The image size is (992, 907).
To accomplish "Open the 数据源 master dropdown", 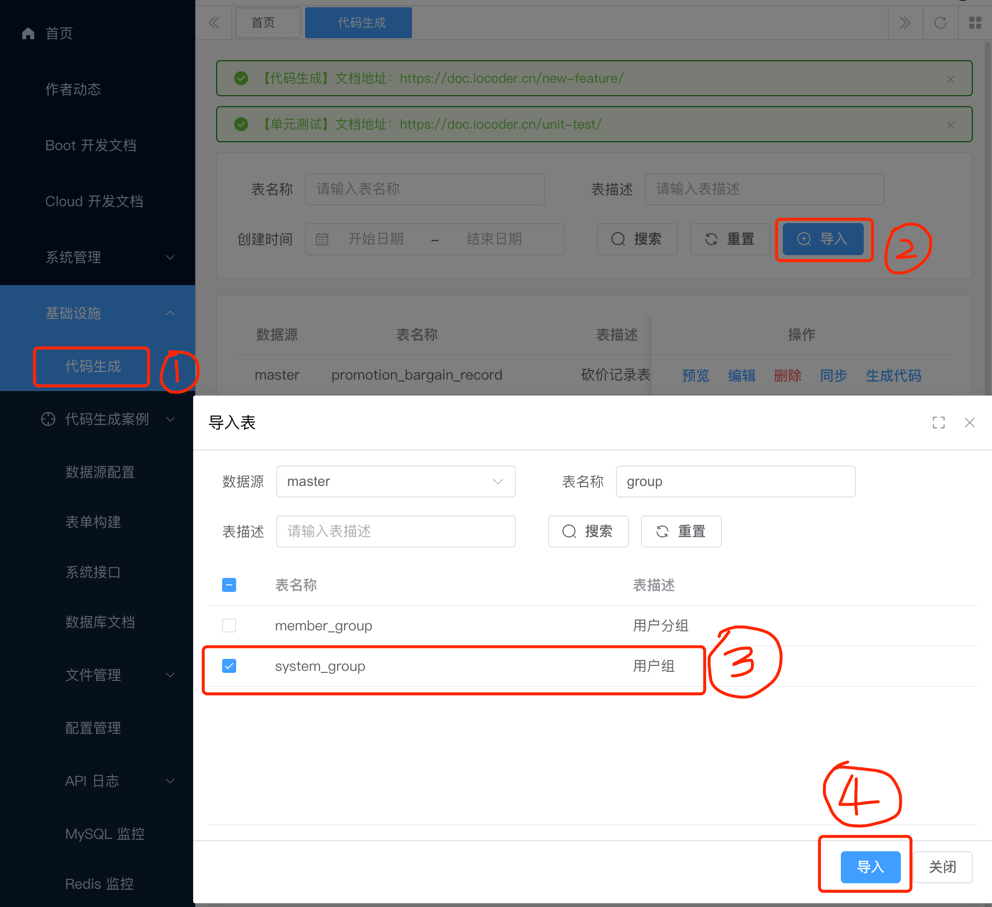I will click(x=395, y=481).
